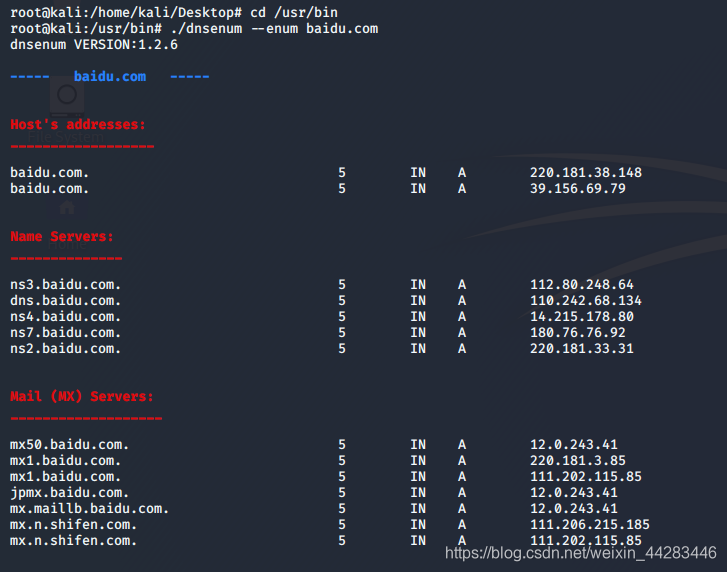Select IP 12.0.243.41 in the mx.maillb row

click(x=574, y=508)
